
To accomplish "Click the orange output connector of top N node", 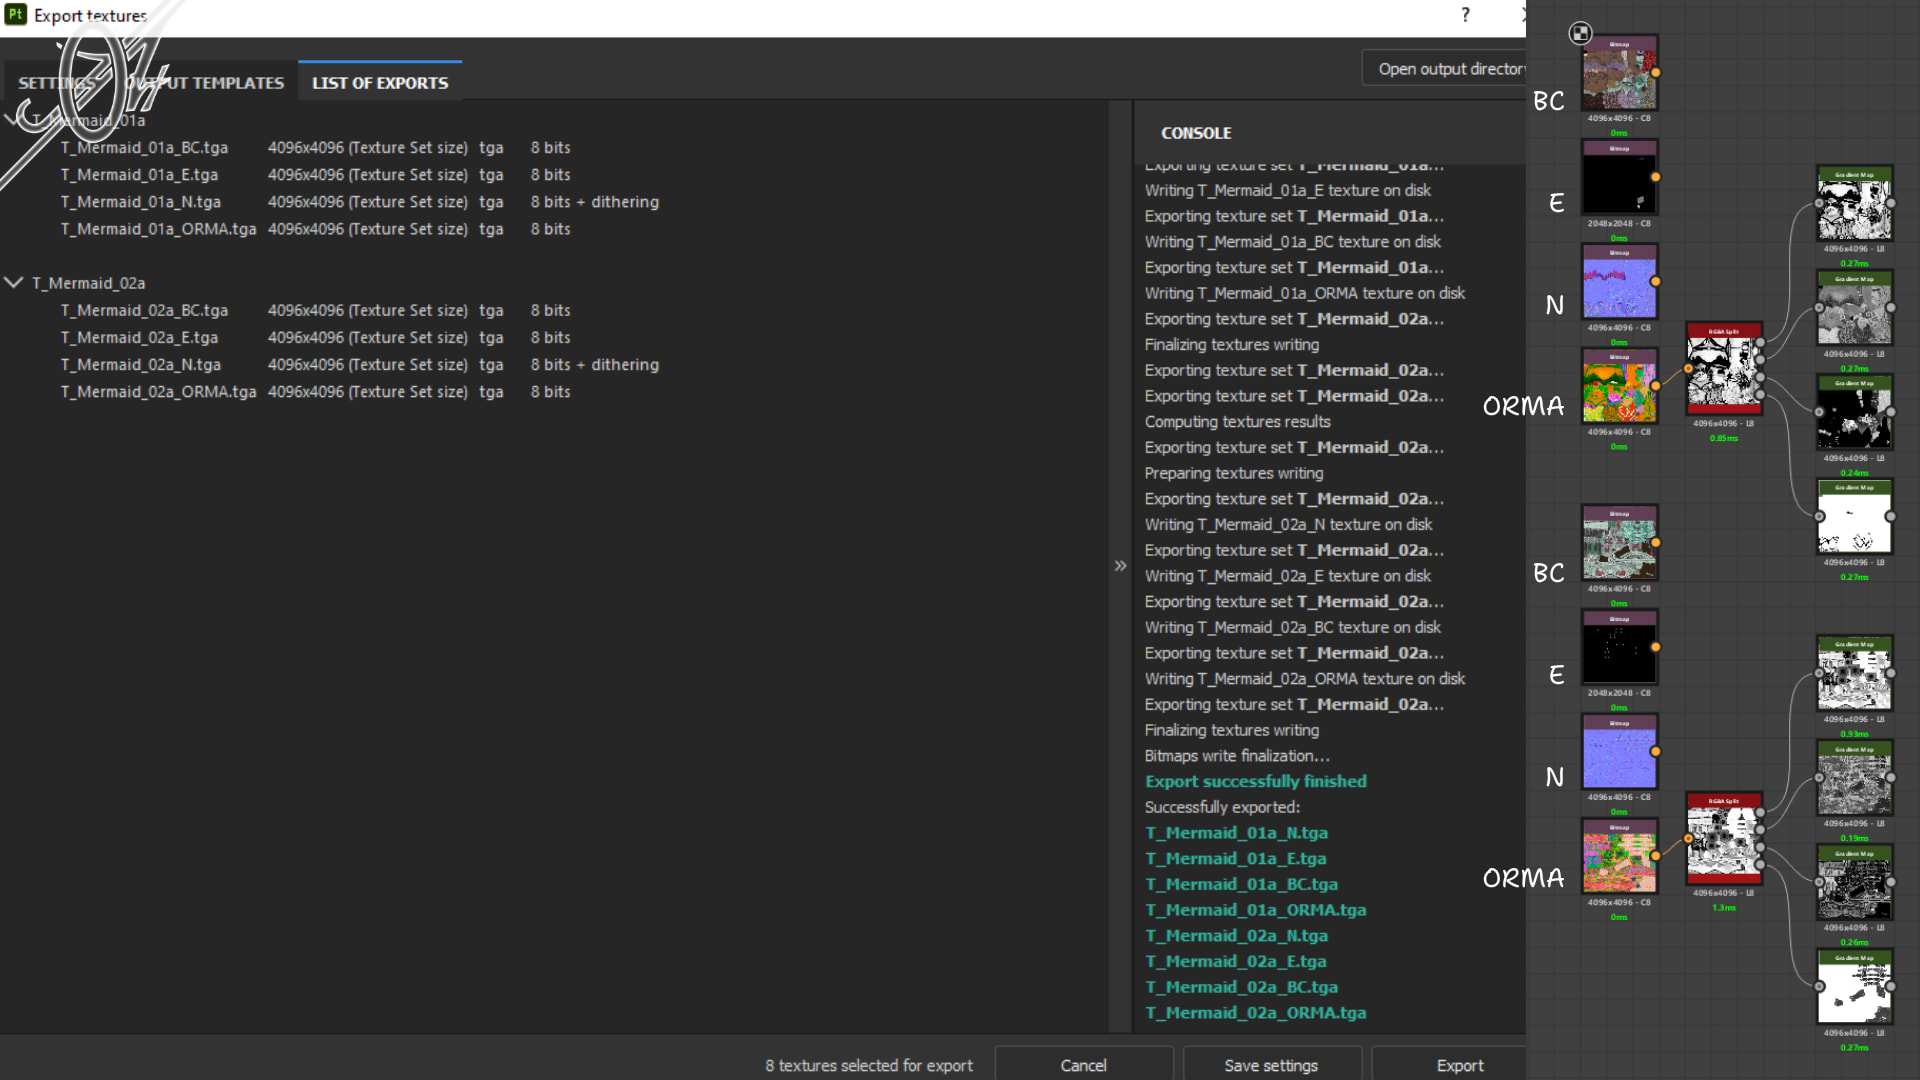I will 1655,282.
